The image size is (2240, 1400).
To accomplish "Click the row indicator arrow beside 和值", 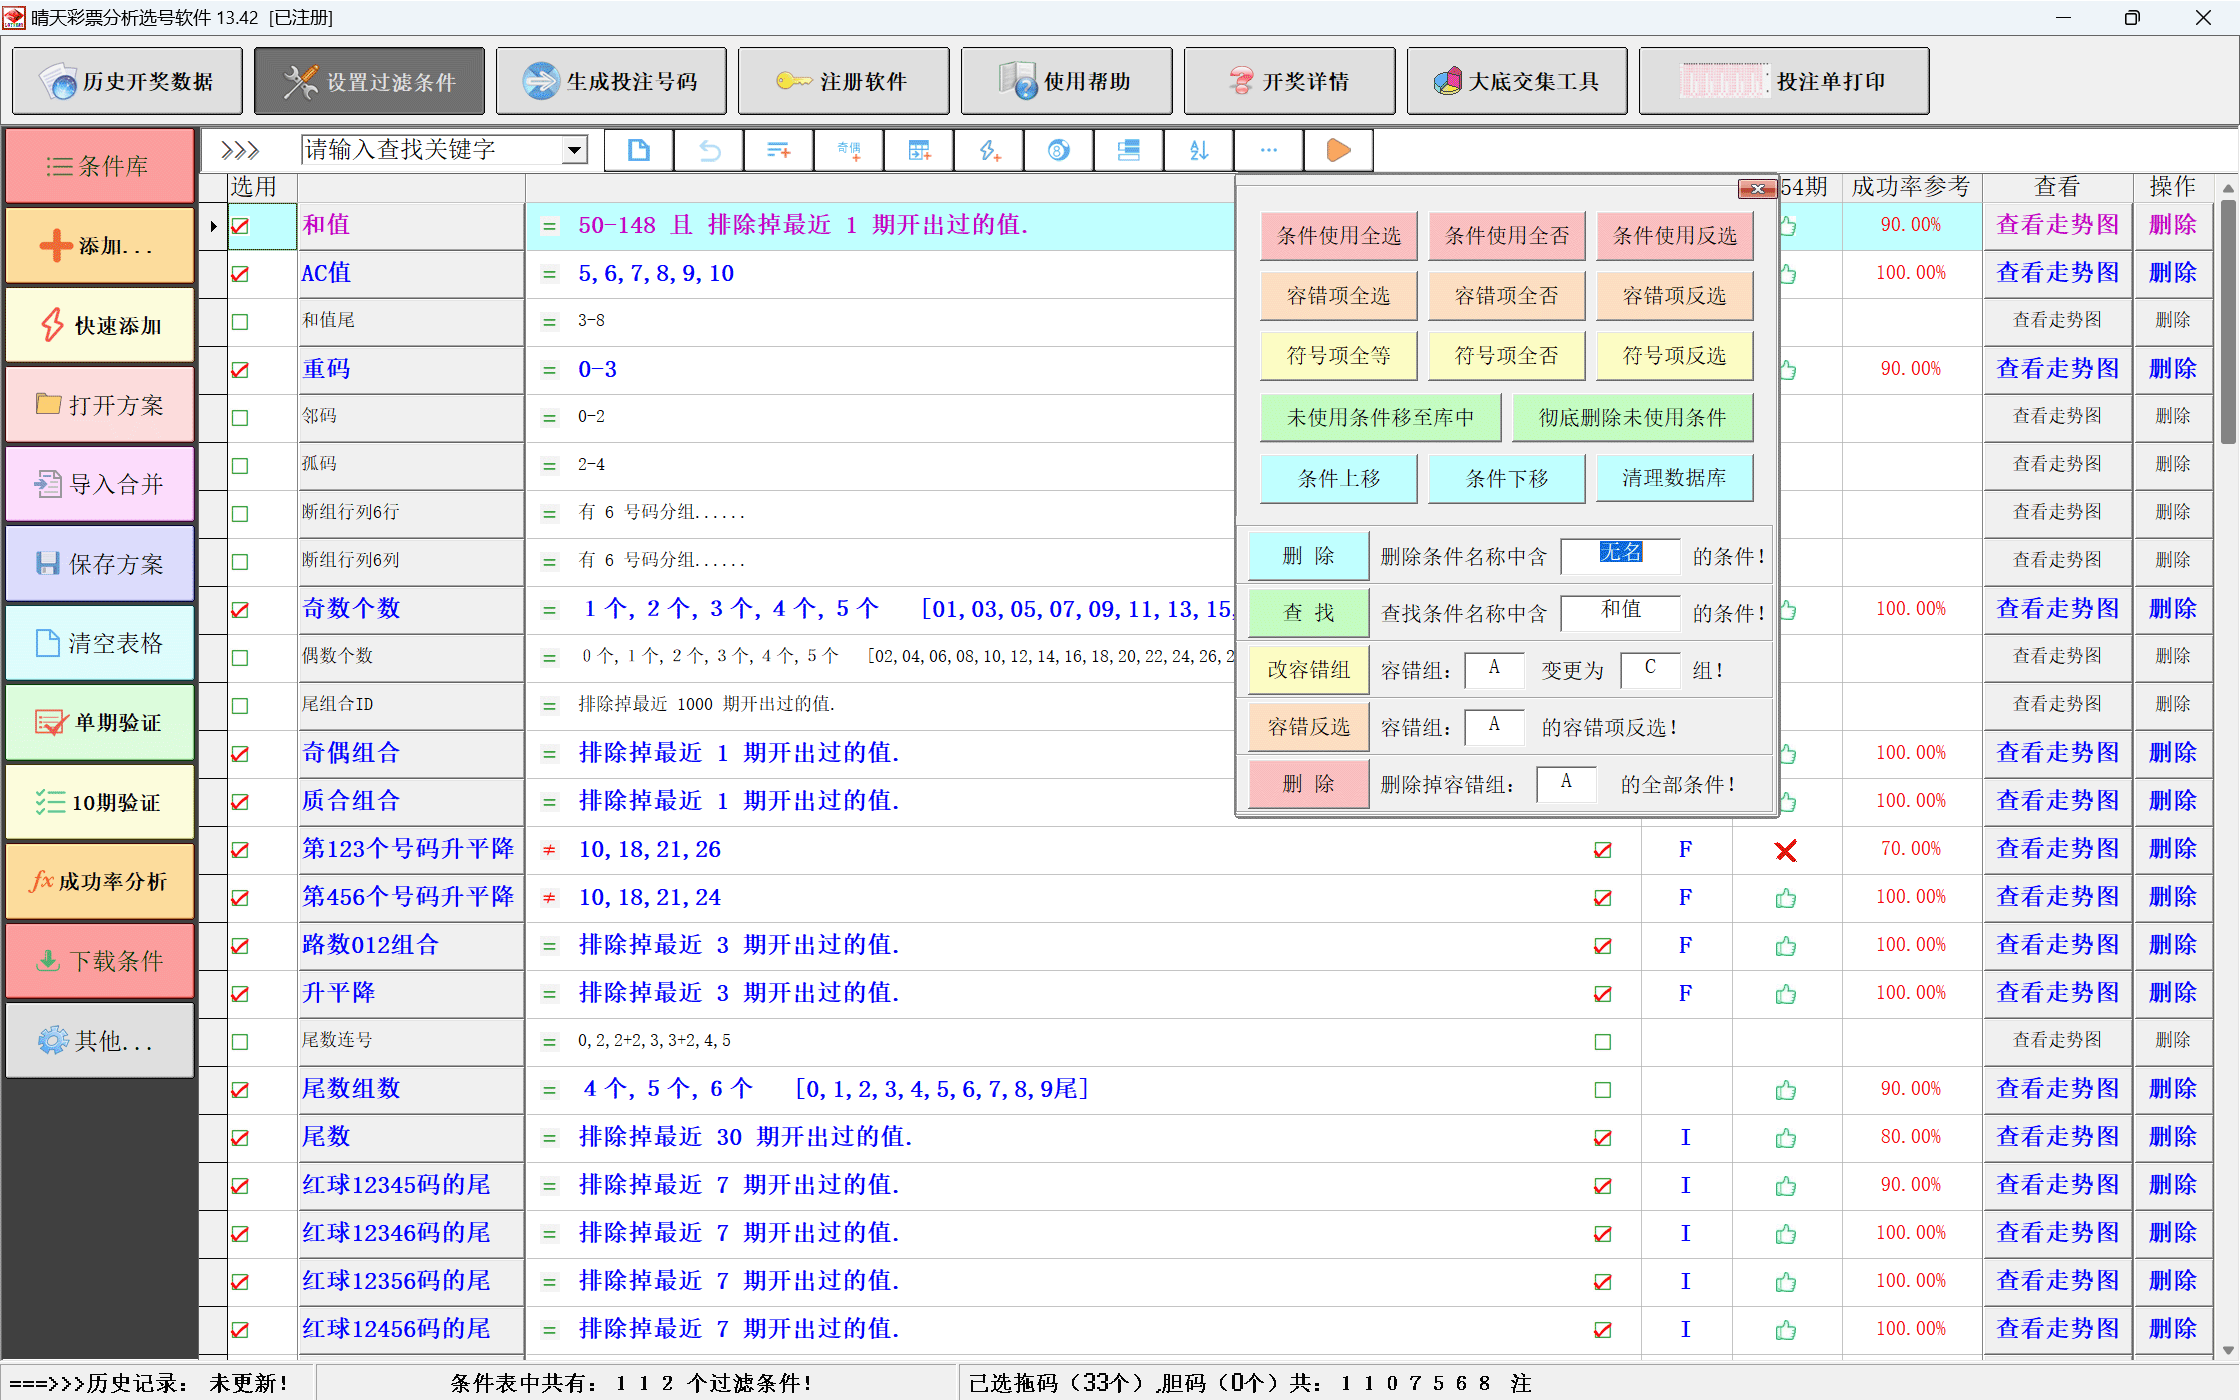I will pyautogui.click(x=213, y=226).
